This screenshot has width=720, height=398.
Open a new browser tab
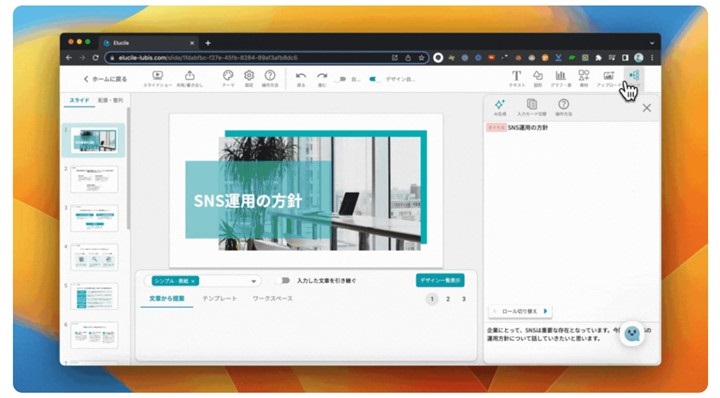[208, 43]
